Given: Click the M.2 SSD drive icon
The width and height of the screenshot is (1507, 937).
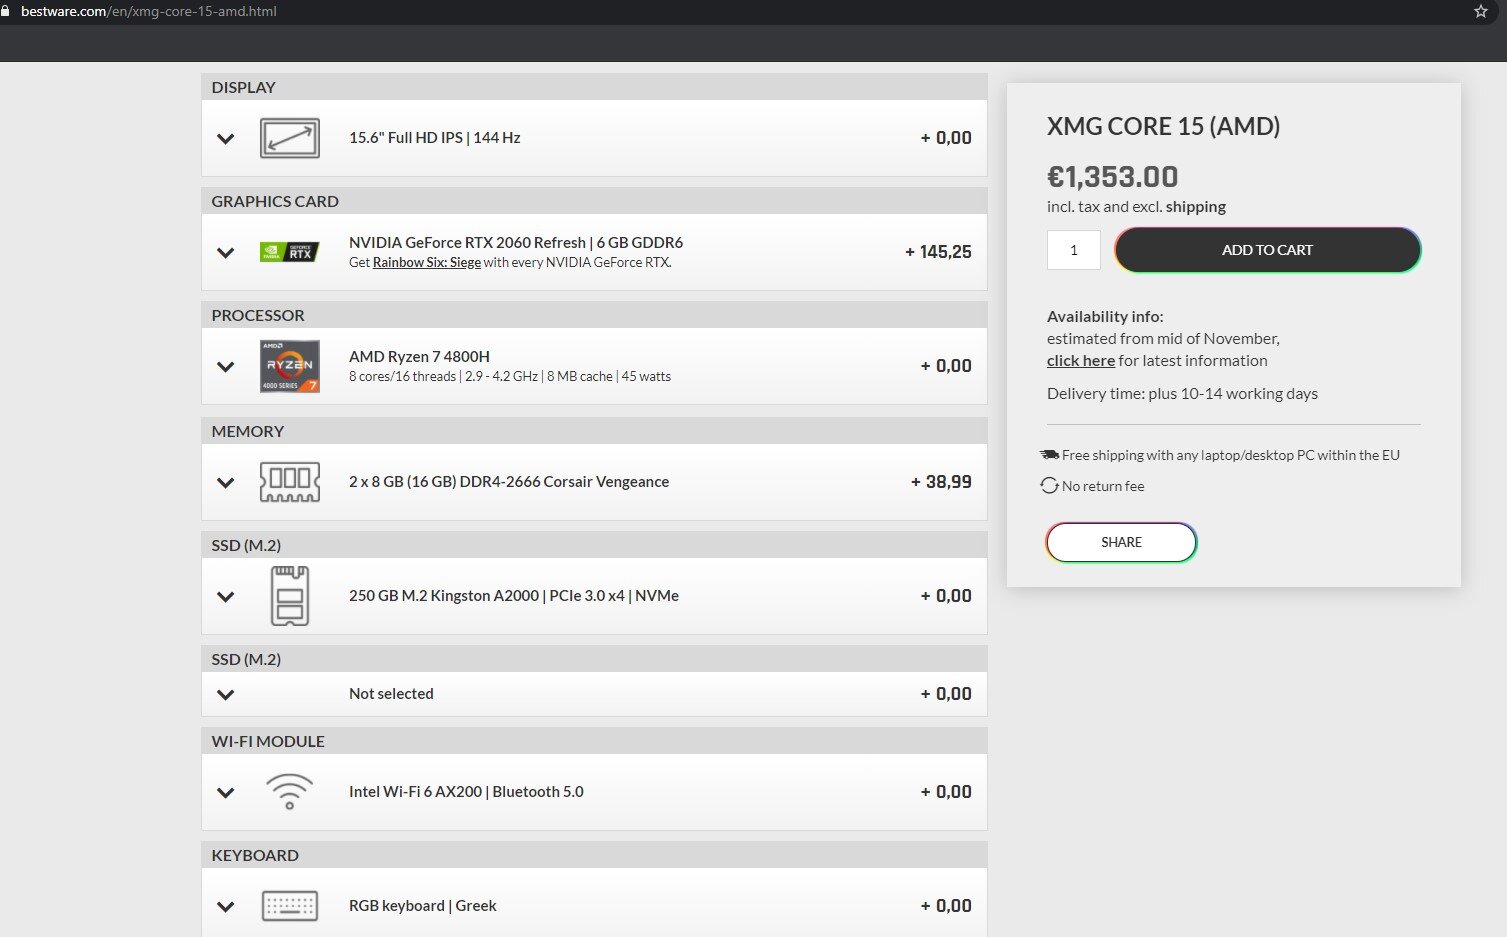Looking at the screenshot, I should [290, 596].
